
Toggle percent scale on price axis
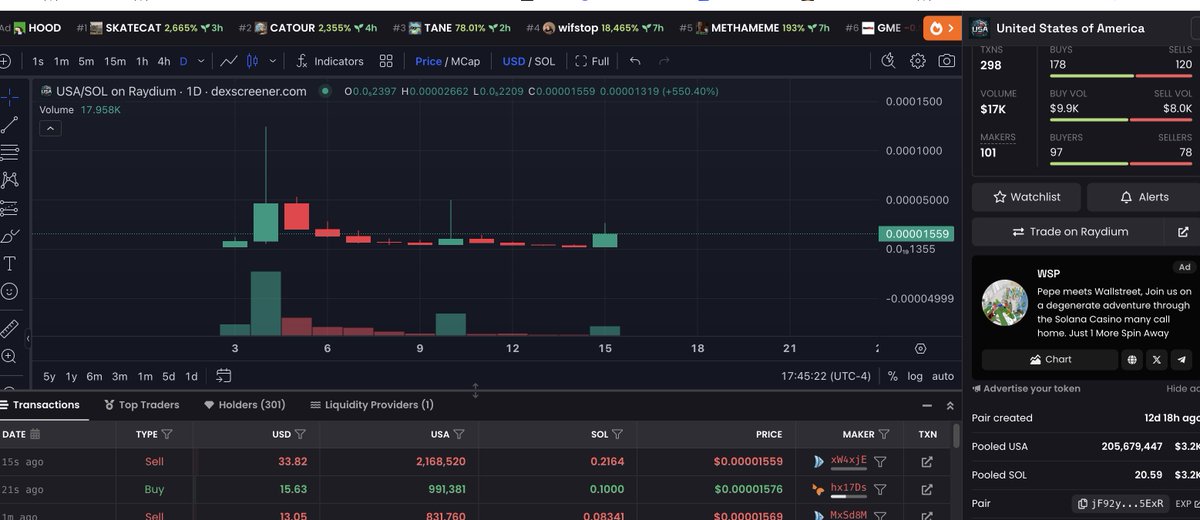coord(892,376)
